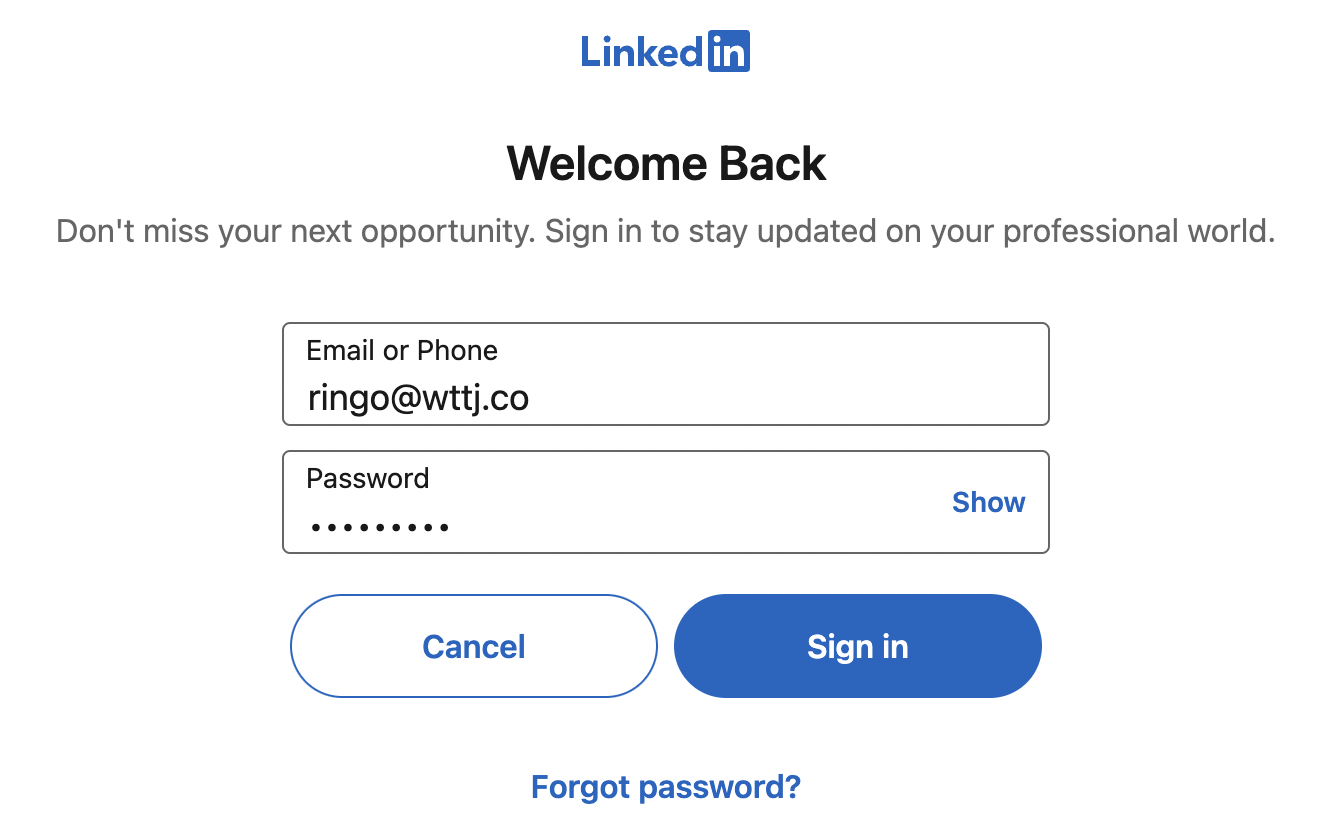Click the "Email or Phone" field label
Image resolution: width=1344 pixels, height=824 pixels.
(x=402, y=350)
